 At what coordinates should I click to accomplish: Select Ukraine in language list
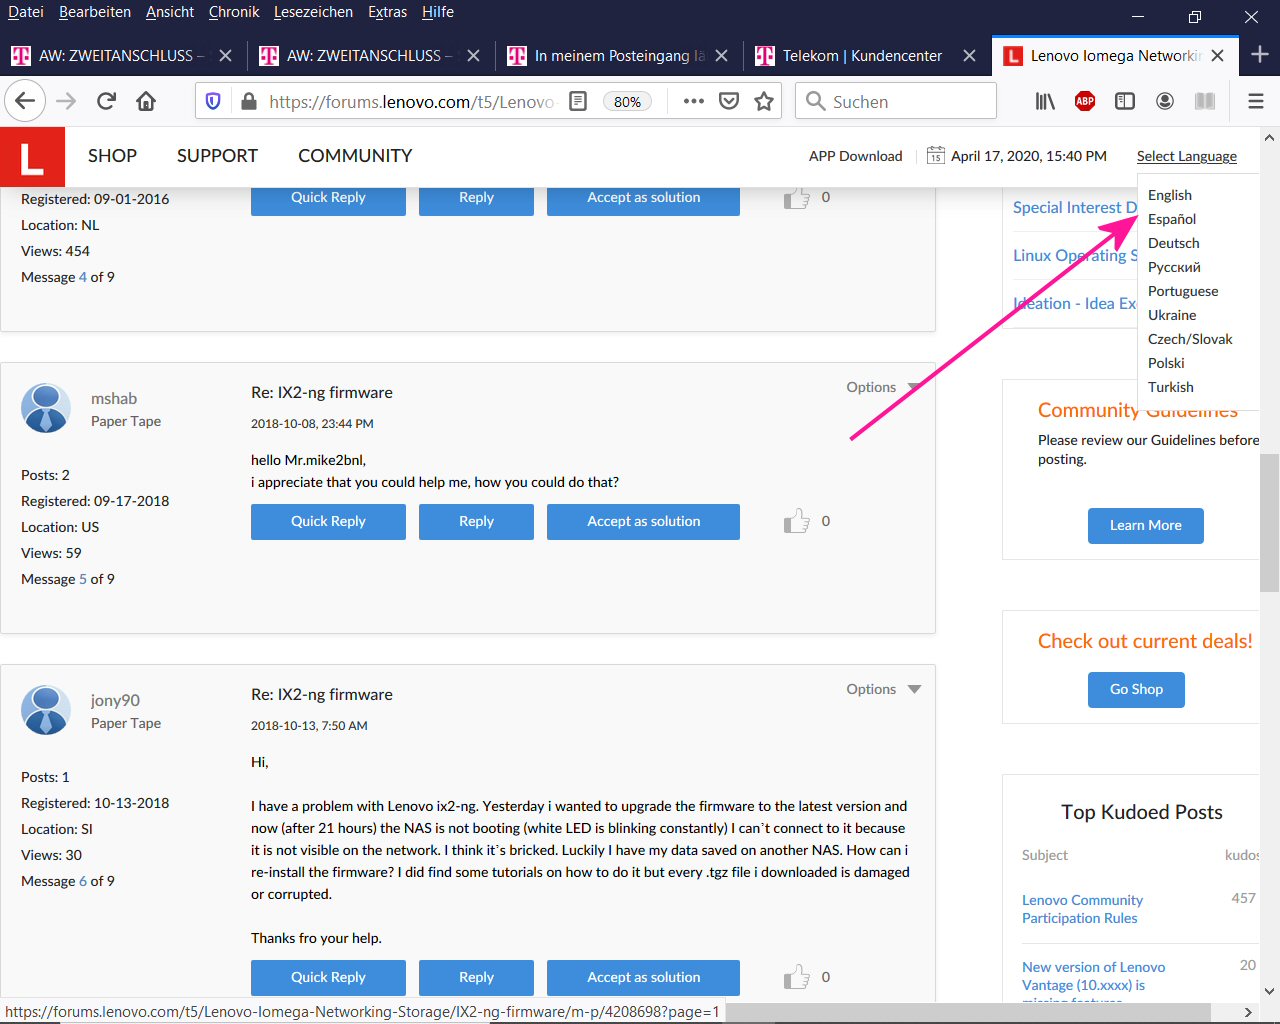[x=1172, y=315]
